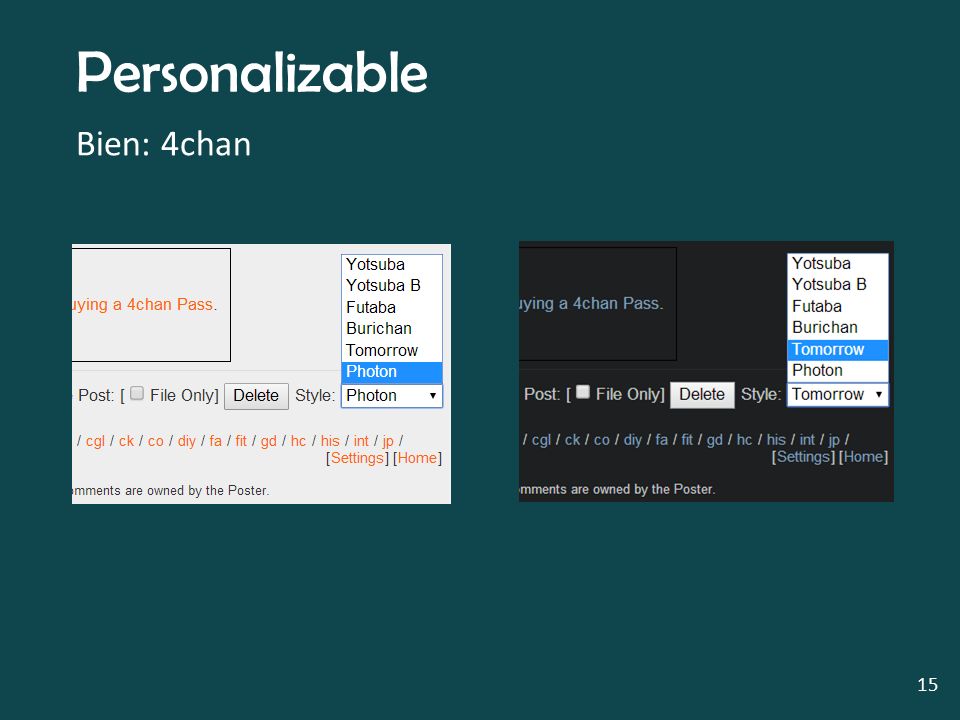
Task: Open orange his board link
Action: 330,441
